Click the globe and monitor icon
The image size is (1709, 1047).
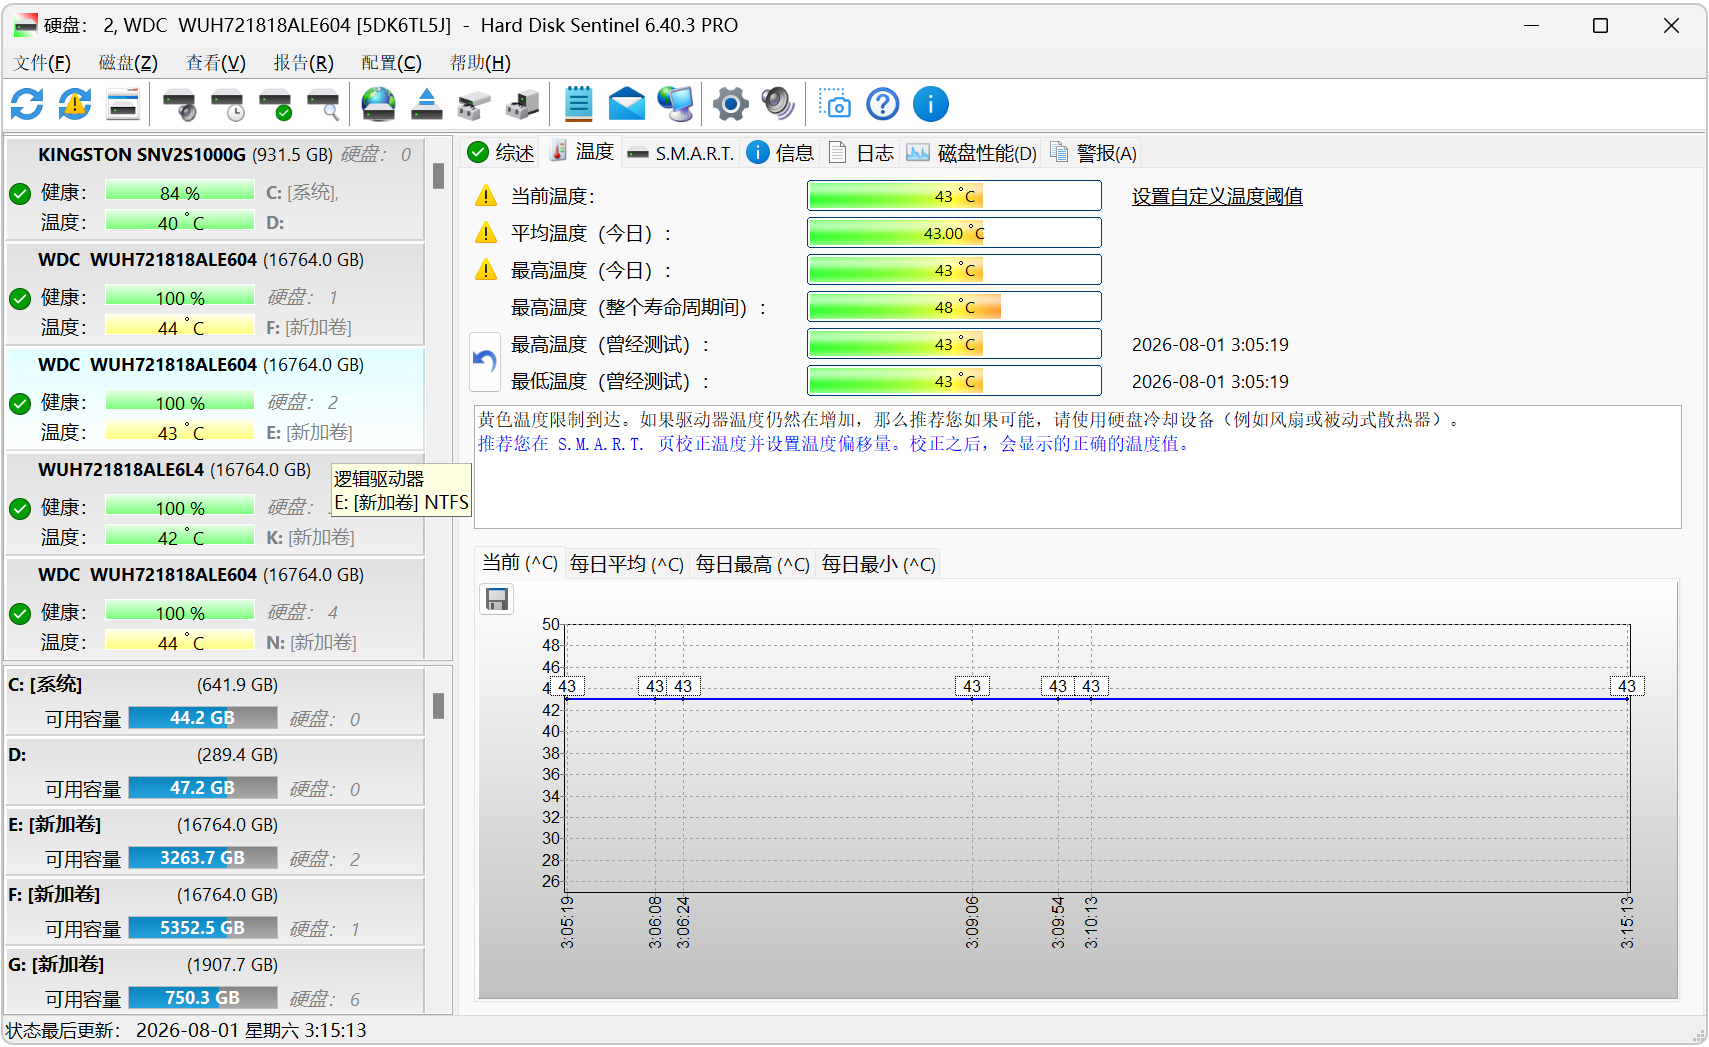tap(676, 104)
